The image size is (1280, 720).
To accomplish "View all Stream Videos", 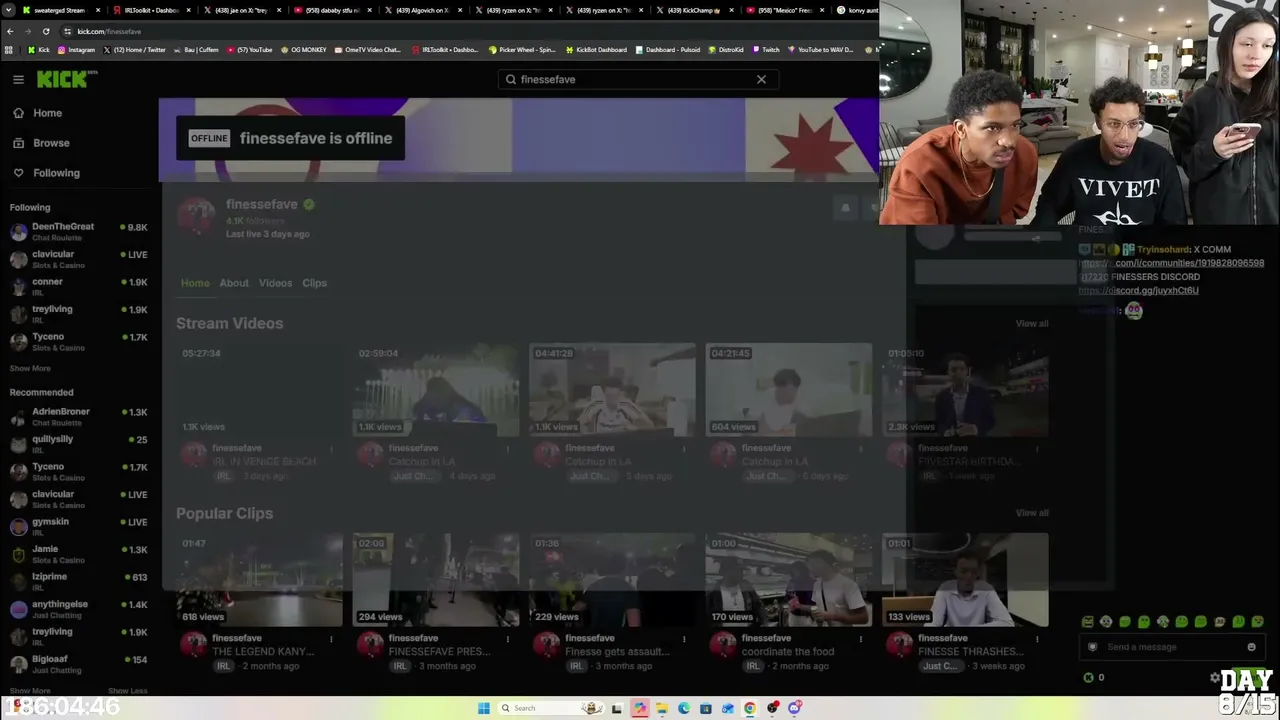I will (1032, 323).
